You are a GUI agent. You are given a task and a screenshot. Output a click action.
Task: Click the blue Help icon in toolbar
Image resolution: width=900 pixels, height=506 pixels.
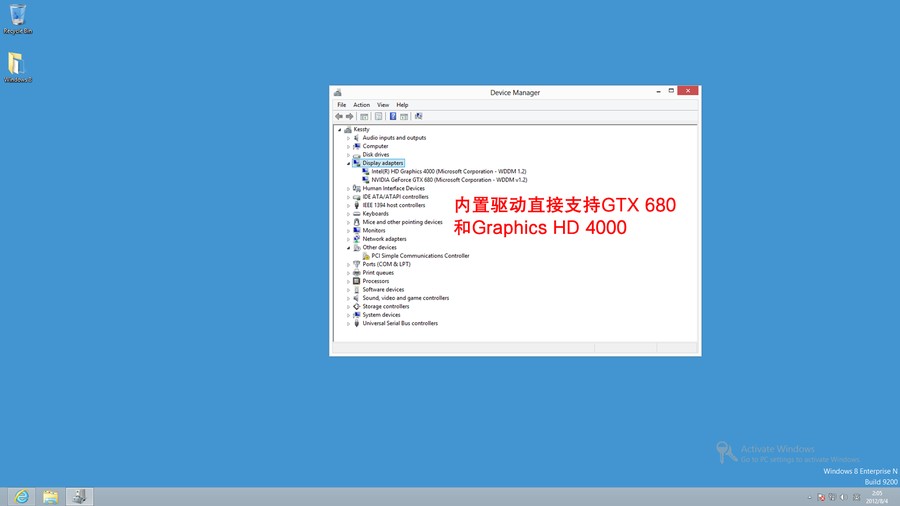[x=393, y=116]
